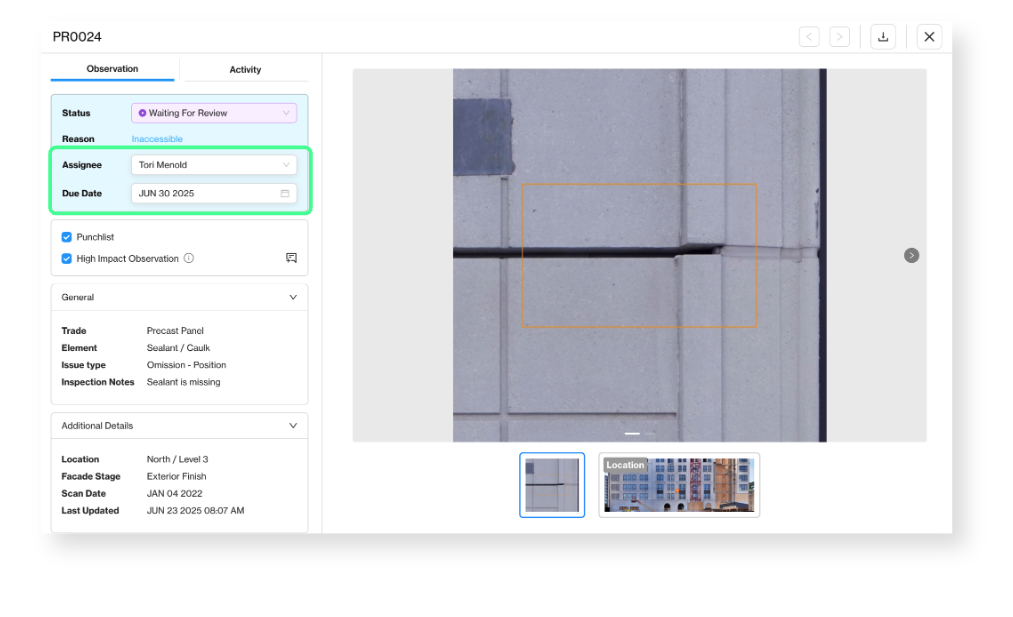1013x617 pixels.
Task: Advance to next image with the round arrow
Action: pos(911,256)
